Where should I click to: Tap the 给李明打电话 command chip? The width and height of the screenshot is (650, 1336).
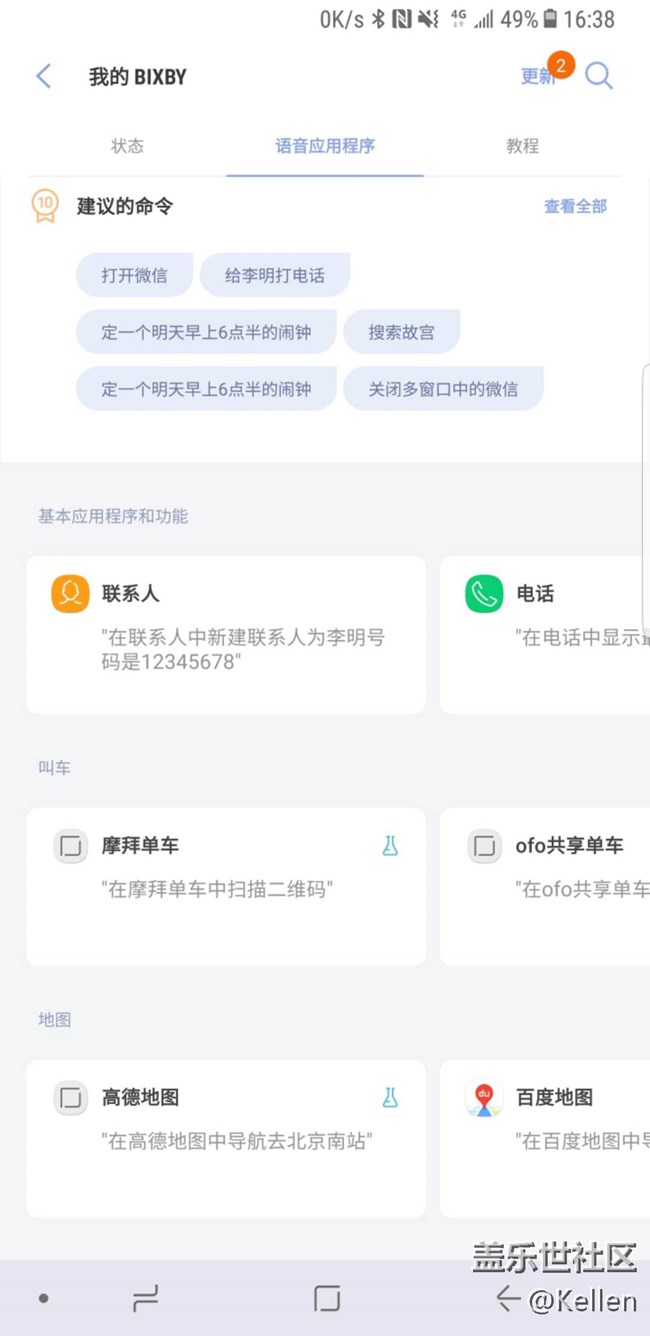click(x=275, y=274)
